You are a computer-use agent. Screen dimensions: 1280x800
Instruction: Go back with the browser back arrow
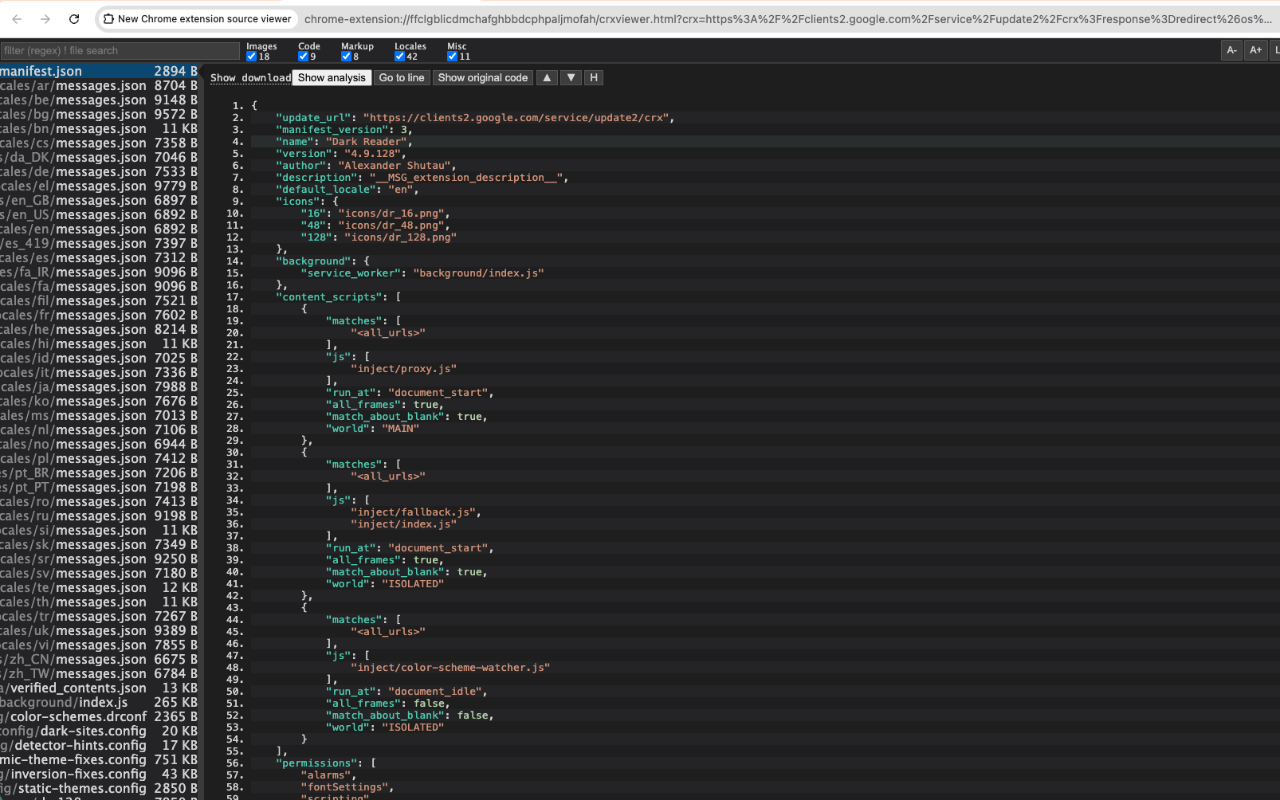(17, 19)
